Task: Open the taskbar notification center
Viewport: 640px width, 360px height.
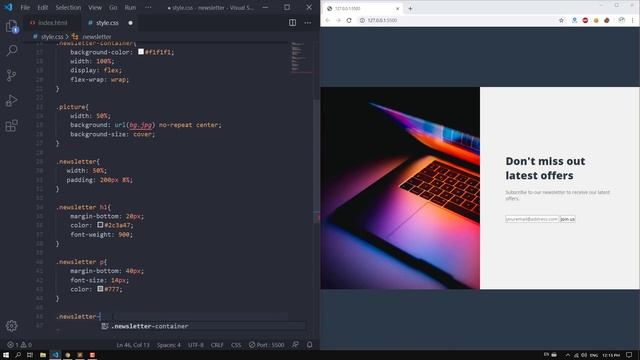Action: (x=629, y=355)
